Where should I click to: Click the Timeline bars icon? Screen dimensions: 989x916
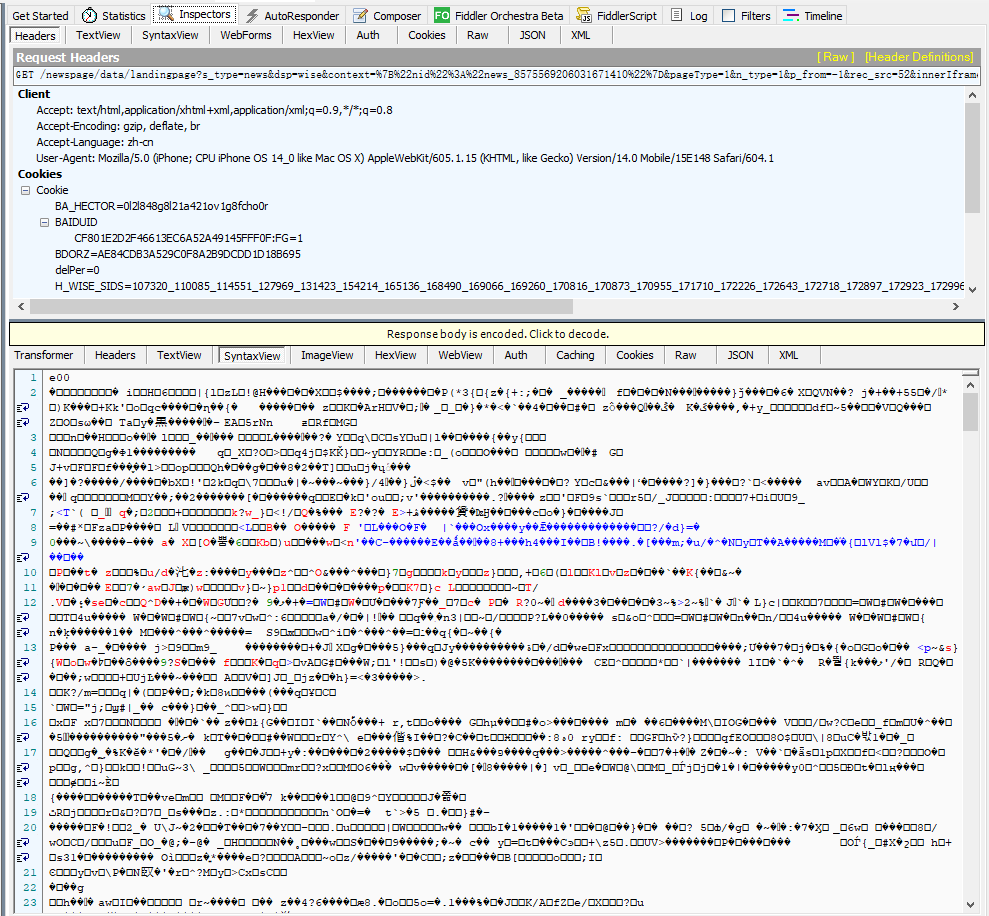click(x=790, y=15)
